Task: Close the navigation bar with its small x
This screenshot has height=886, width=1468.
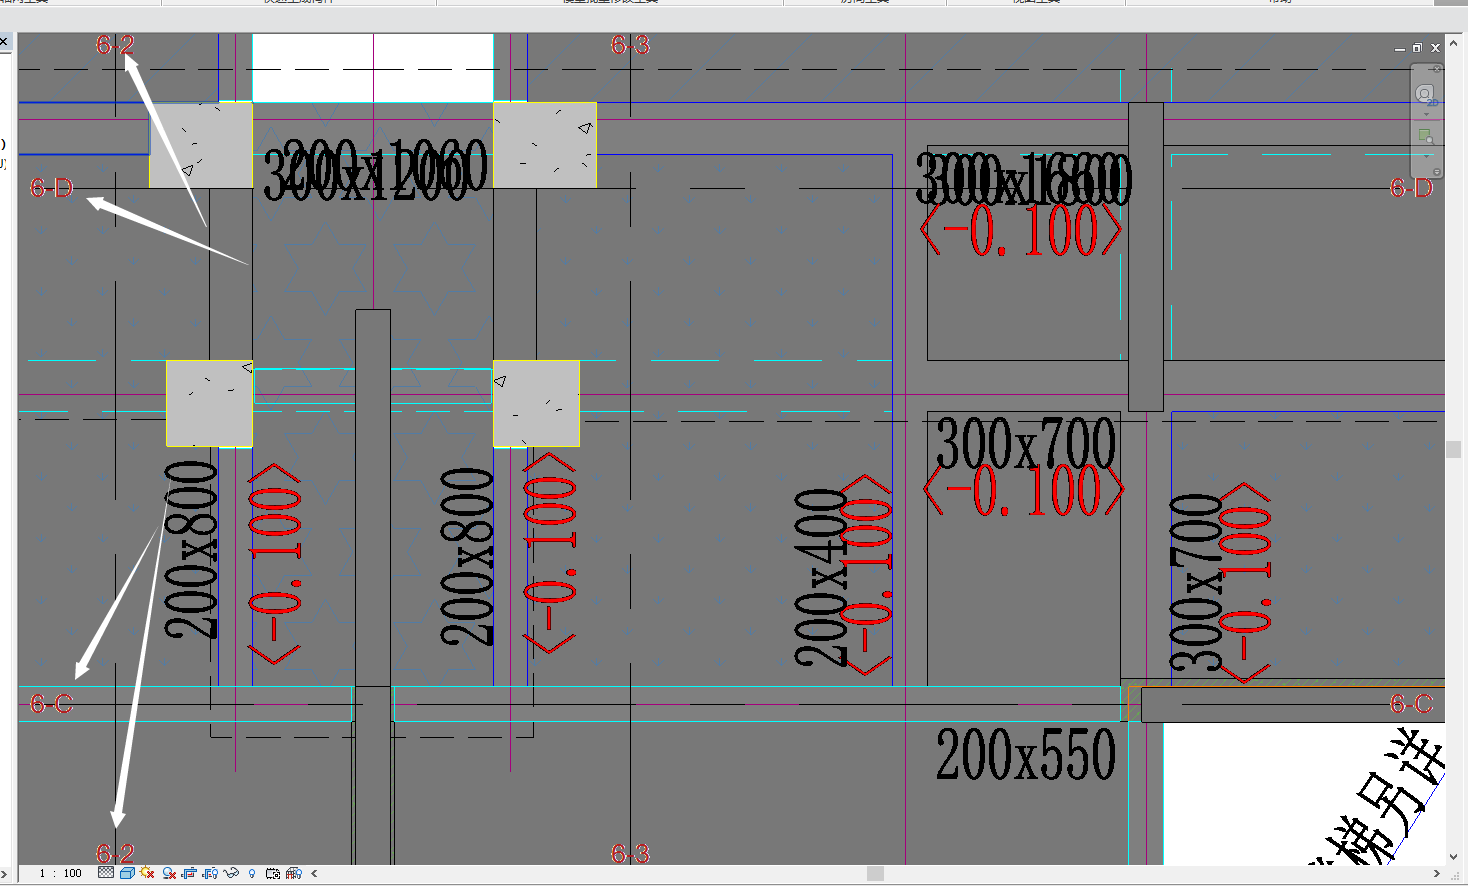Action: click(1437, 69)
